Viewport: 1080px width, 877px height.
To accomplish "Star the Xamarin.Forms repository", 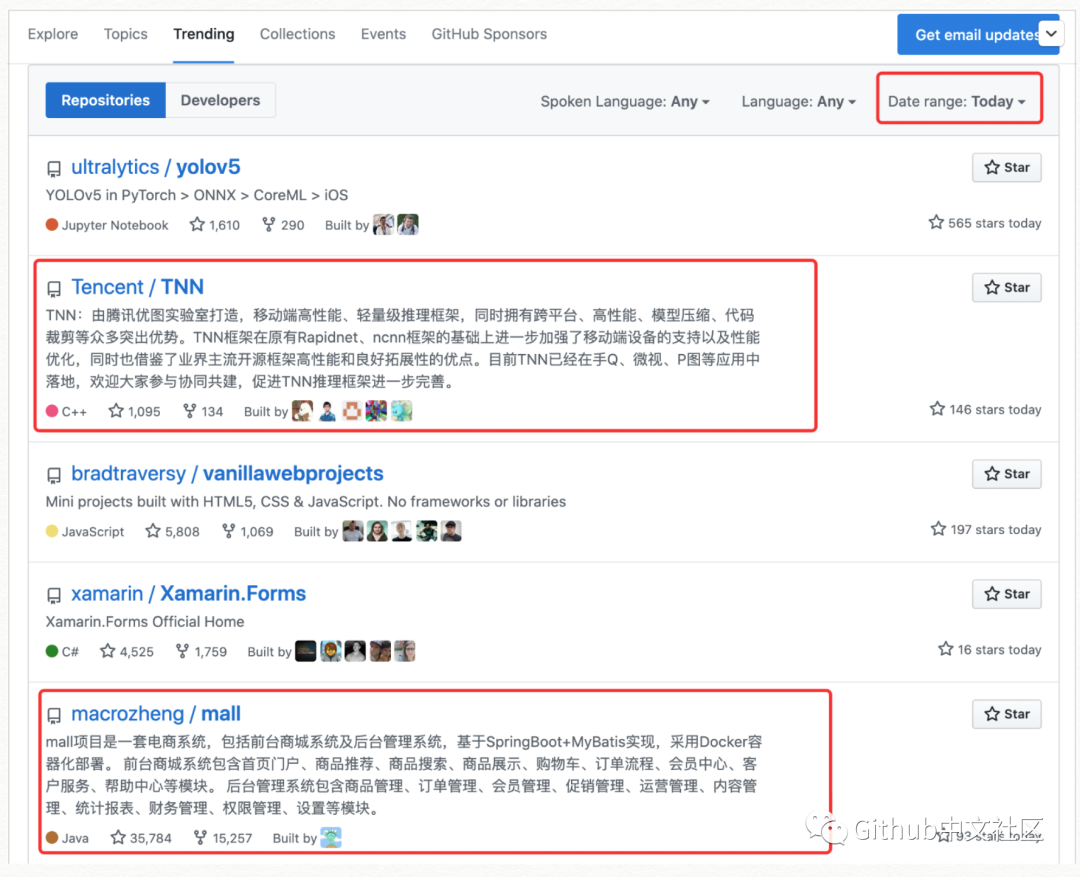I will click(1006, 594).
